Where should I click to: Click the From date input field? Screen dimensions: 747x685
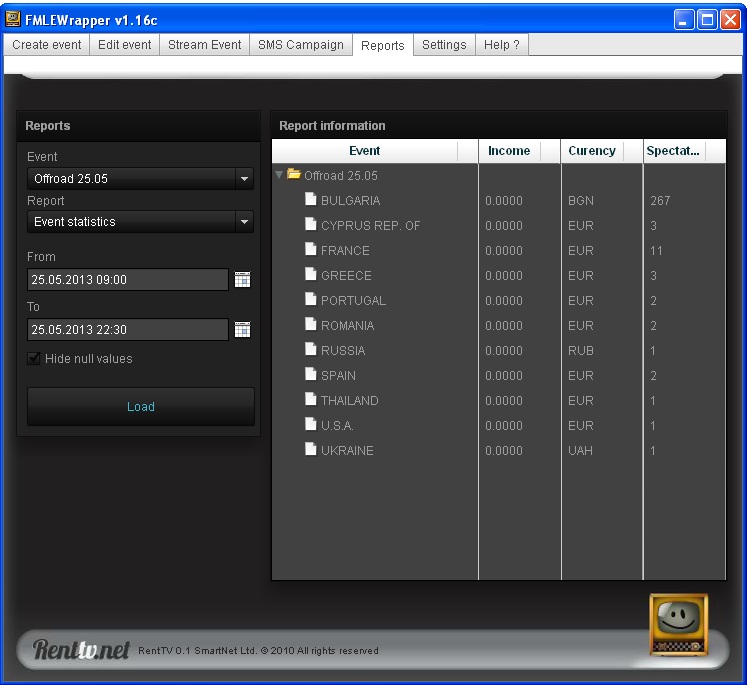coord(128,280)
